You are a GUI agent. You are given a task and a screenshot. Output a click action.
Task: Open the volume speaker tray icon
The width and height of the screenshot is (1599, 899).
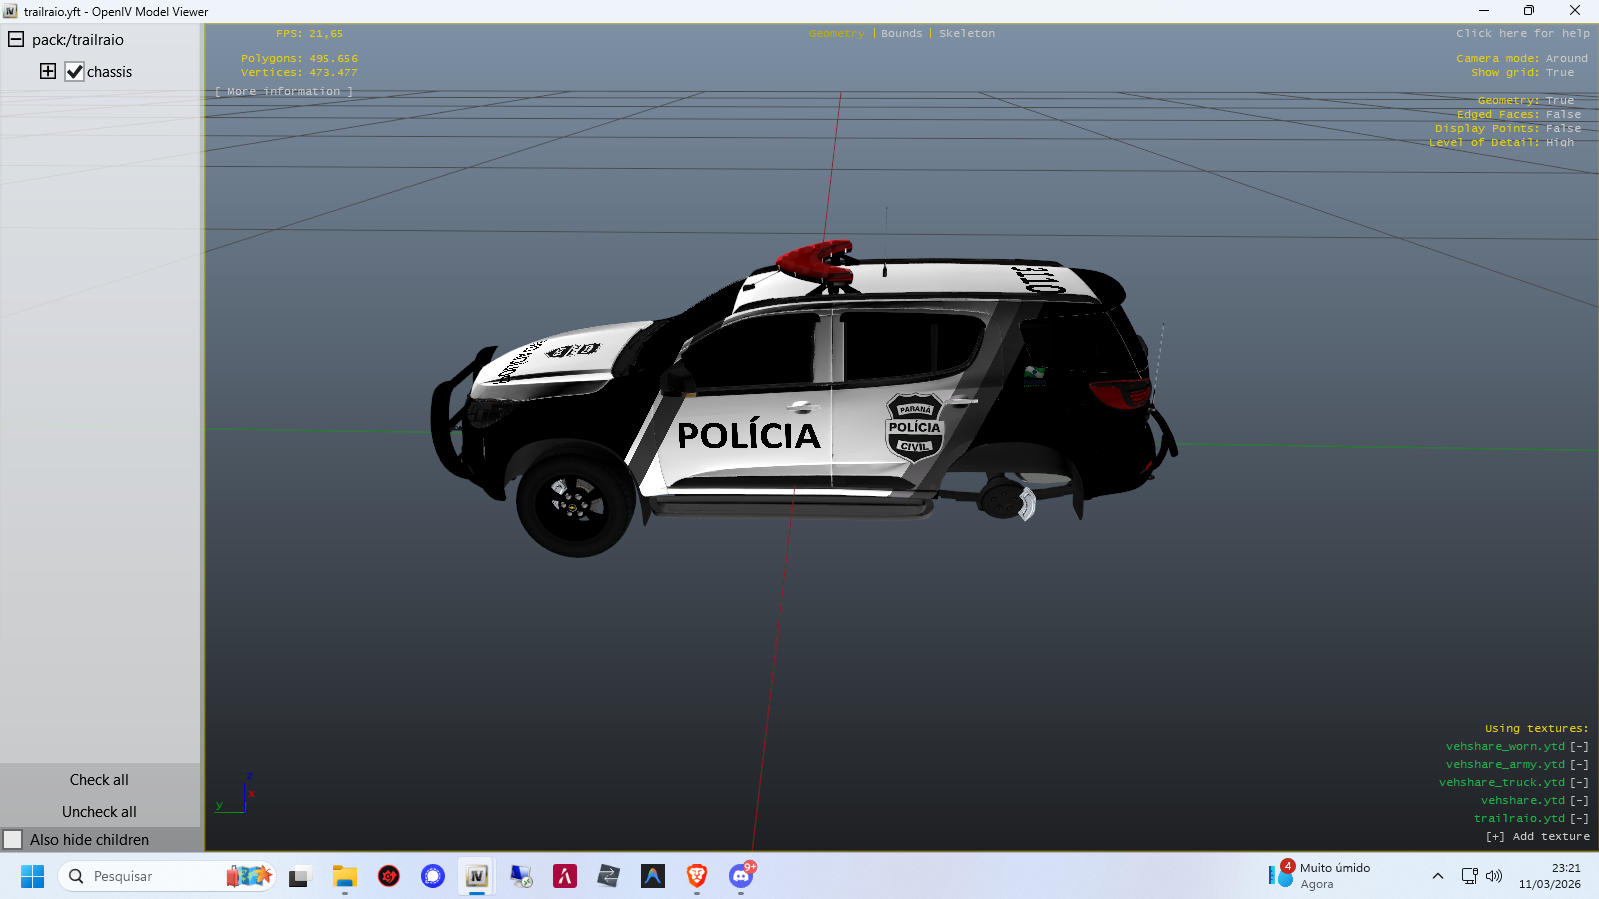1494,876
